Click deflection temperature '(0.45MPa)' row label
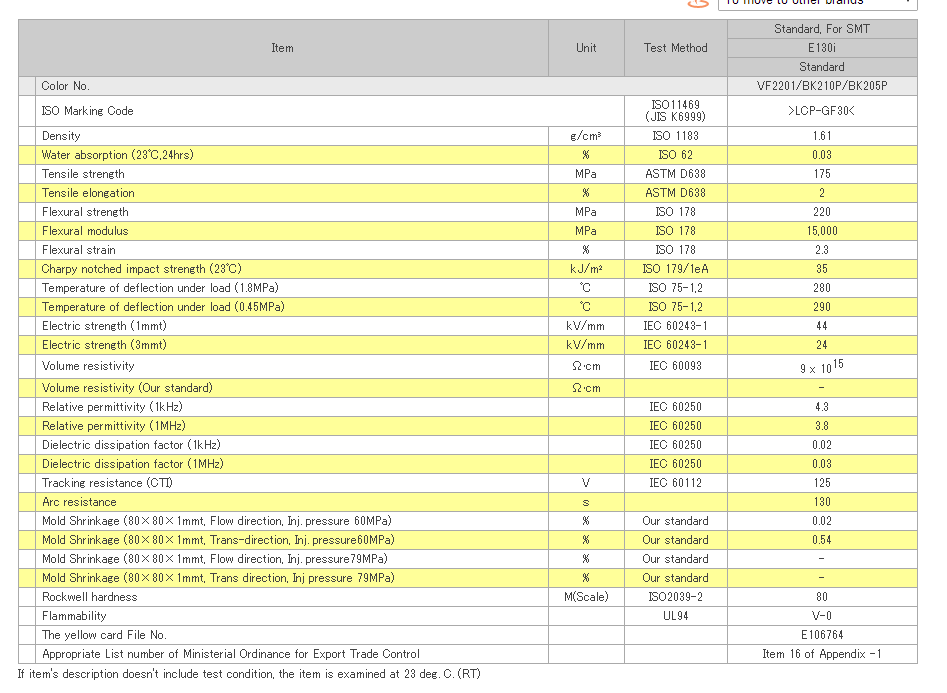The width and height of the screenshot is (947, 693). [163, 307]
